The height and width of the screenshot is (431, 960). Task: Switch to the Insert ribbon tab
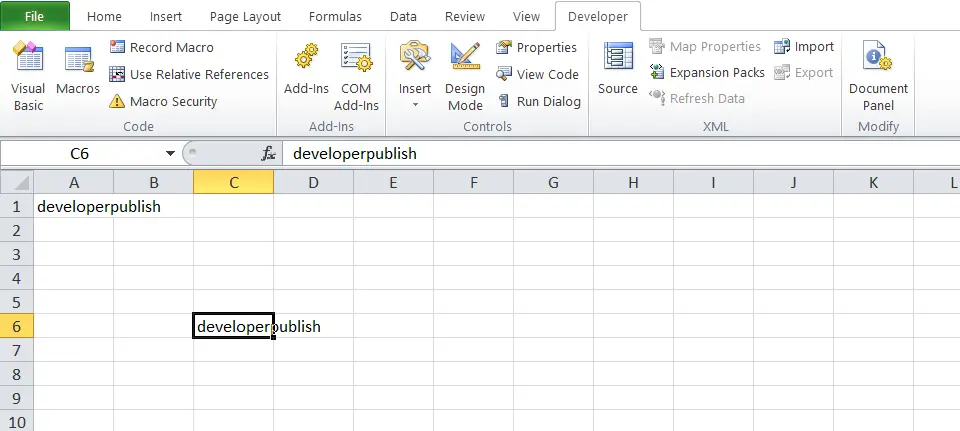(165, 17)
